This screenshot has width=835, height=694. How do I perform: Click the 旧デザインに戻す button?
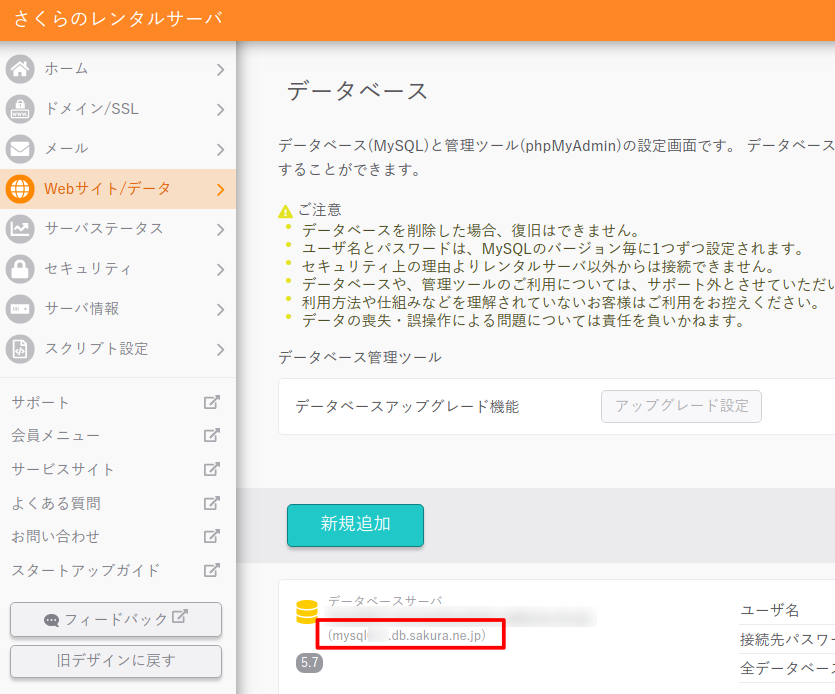click(x=116, y=661)
